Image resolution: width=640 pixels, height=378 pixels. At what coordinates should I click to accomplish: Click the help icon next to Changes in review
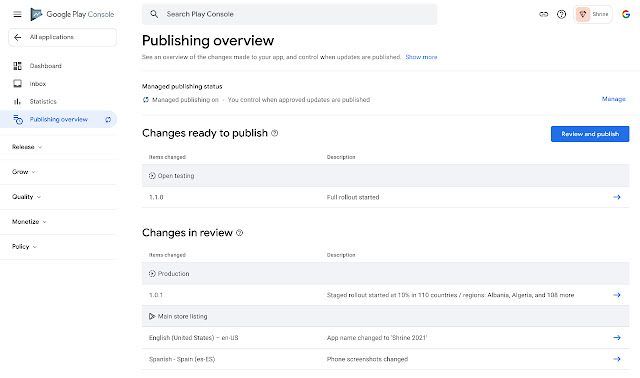240,233
